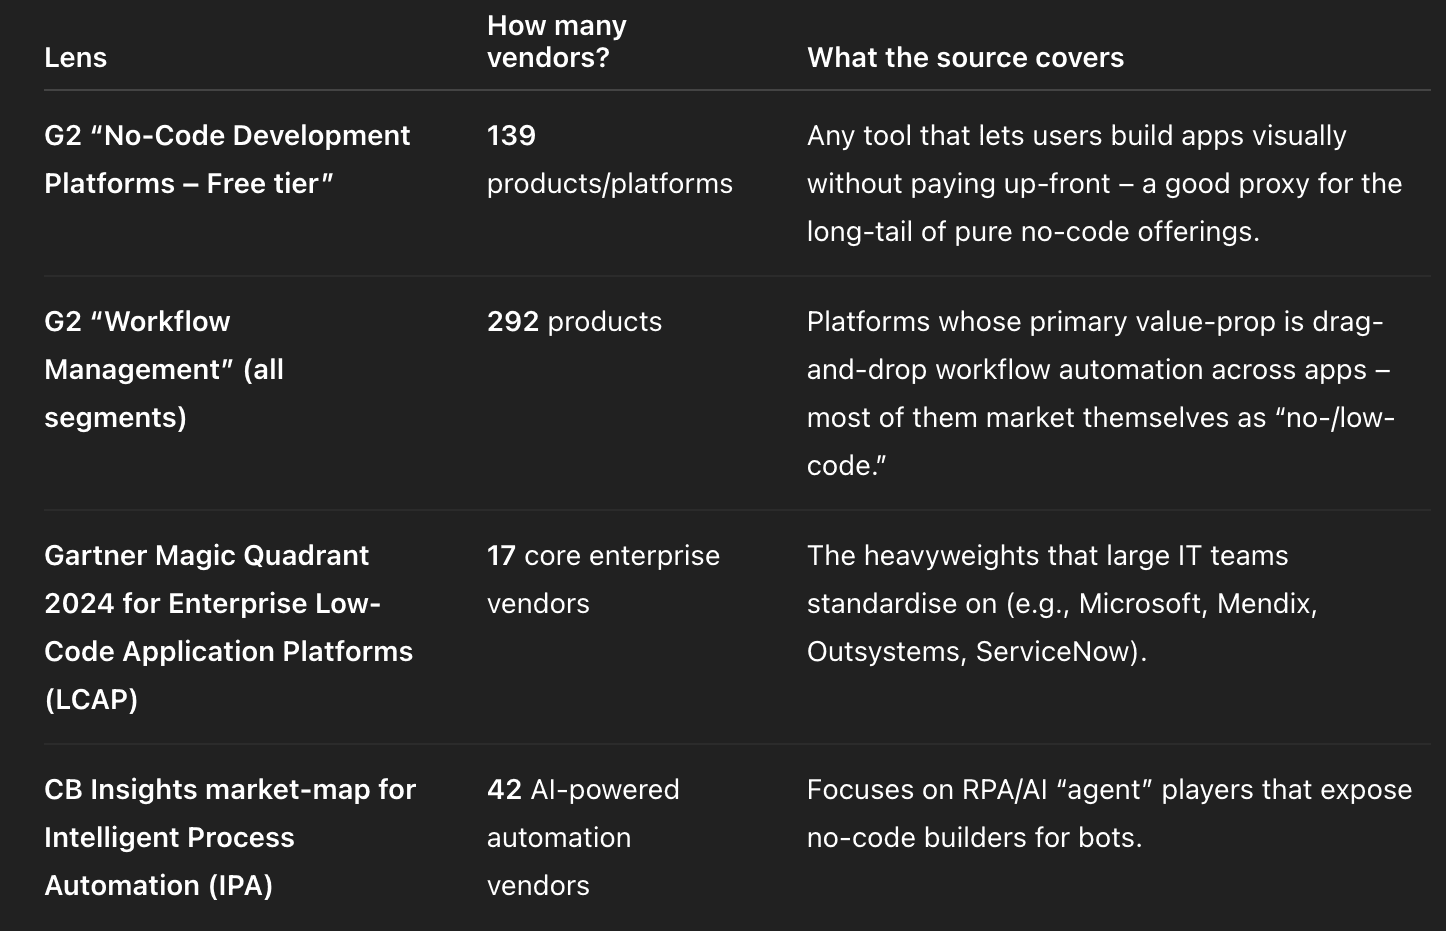The image size is (1446, 931).
Task: Click the "core enterprise vendors" text
Action: point(603,579)
